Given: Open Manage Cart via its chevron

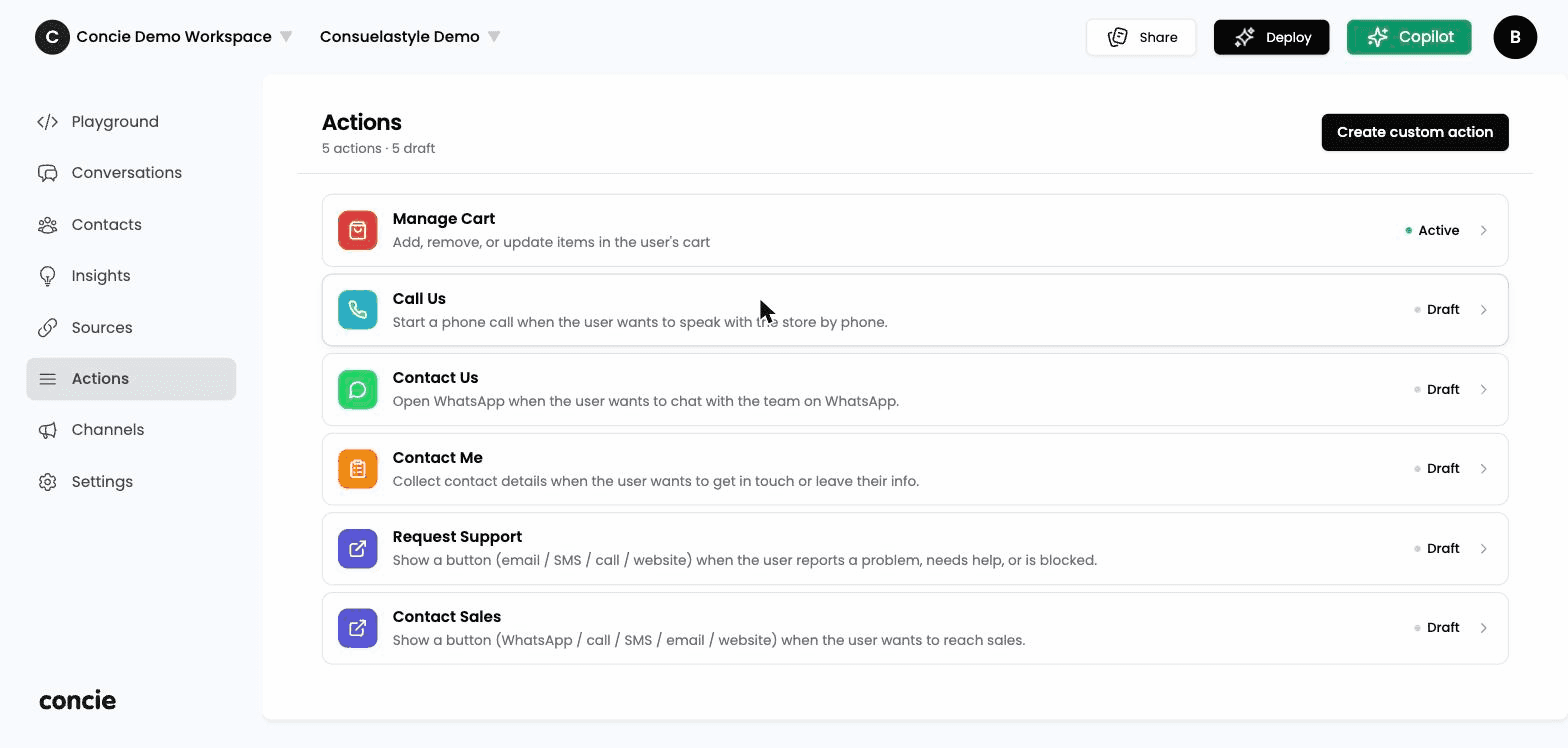Looking at the screenshot, I should pyautogui.click(x=1484, y=230).
